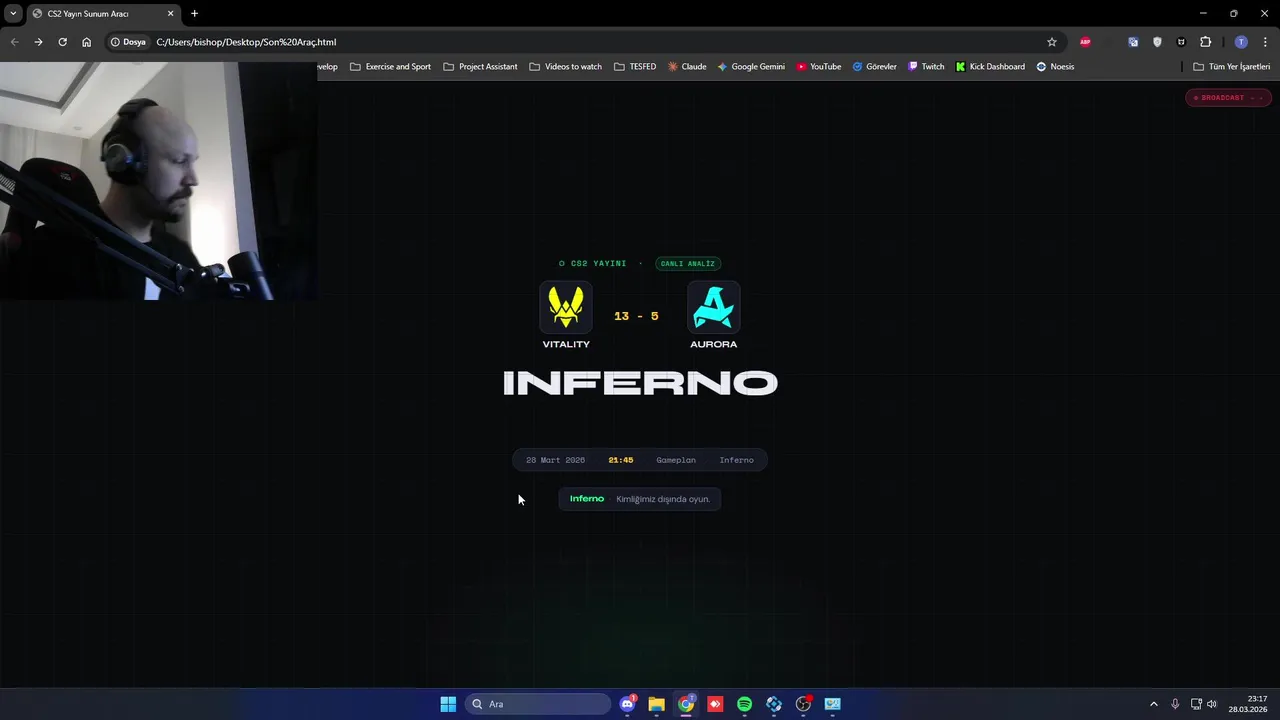The image size is (1280, 720).
Task: Switch to Chrome in the taskbar
Action: coord(686,704)
